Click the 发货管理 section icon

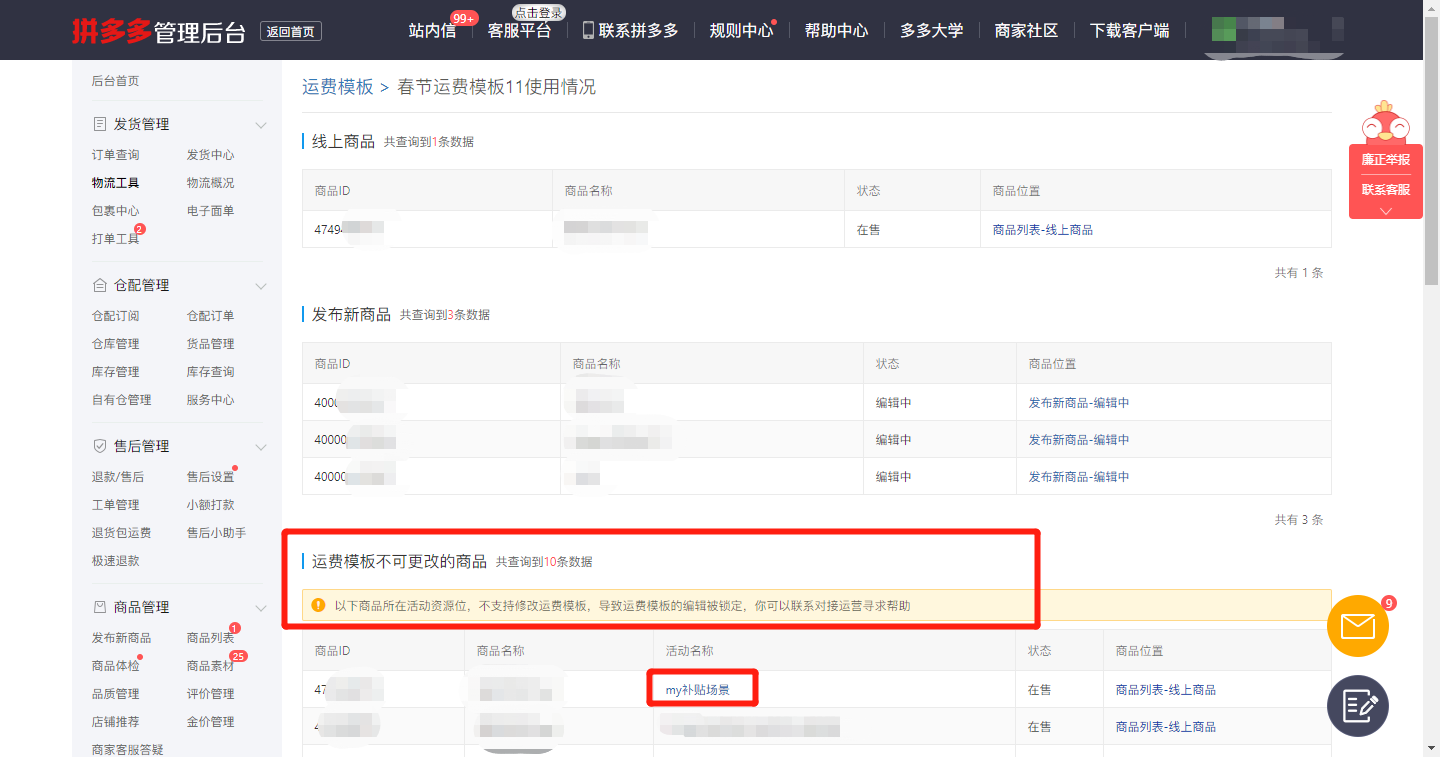[x=99, y=124]
